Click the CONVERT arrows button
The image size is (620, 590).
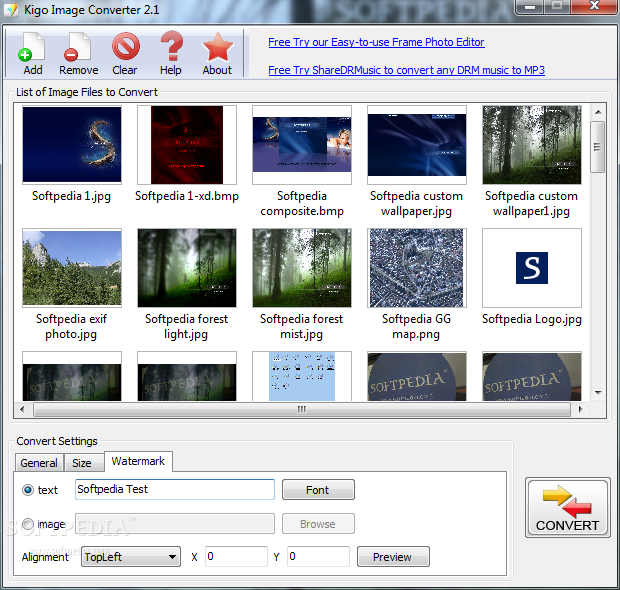(x=567, y=508)
